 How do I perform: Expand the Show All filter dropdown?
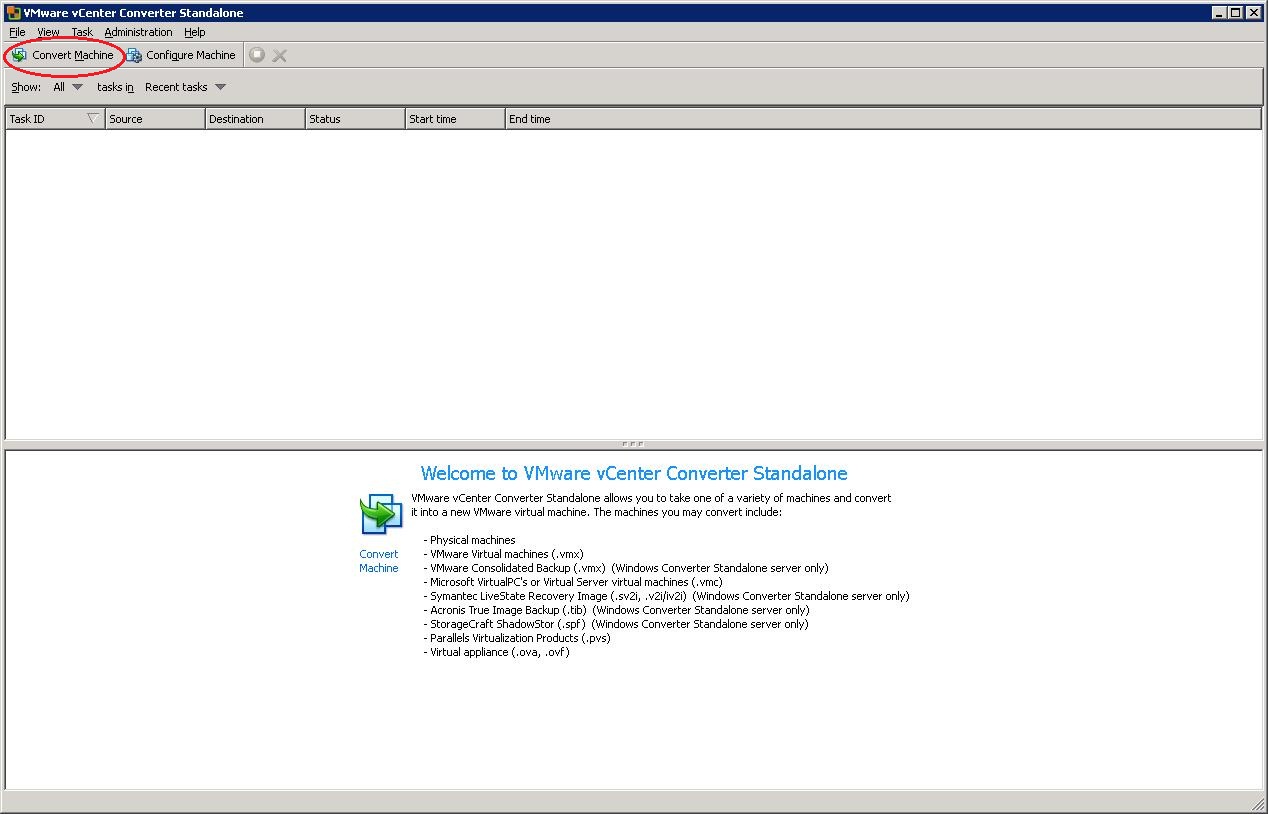click(68, 87)
